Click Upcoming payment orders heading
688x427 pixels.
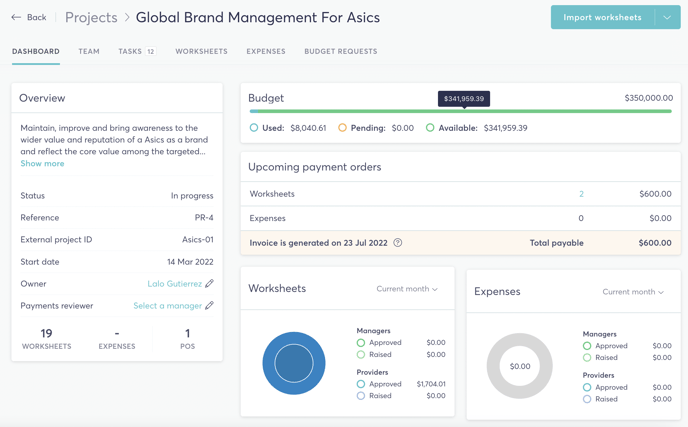(x=315, y=167)
